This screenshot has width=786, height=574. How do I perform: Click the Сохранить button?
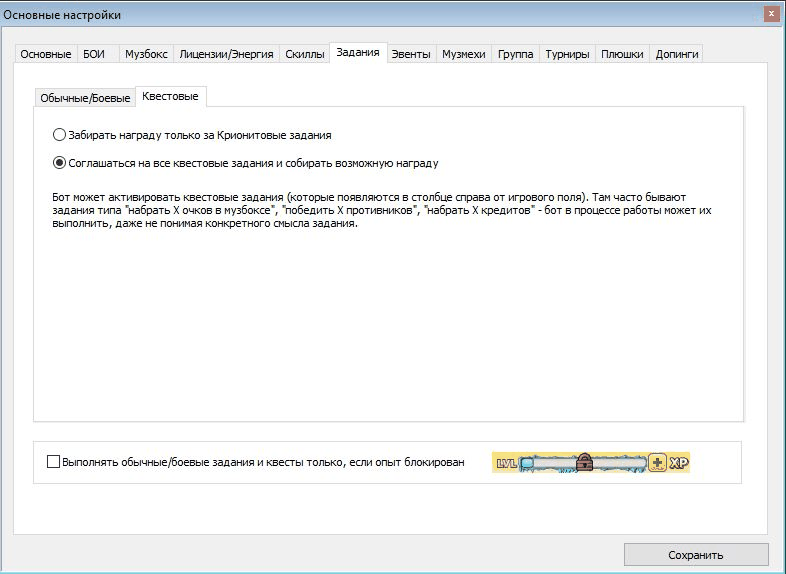pos(696,555)
